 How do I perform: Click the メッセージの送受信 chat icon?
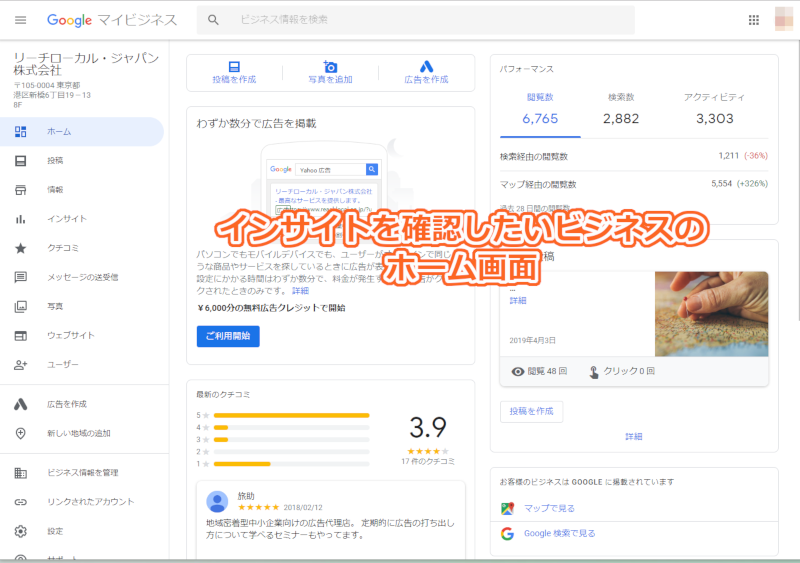(x=20, y=277)
